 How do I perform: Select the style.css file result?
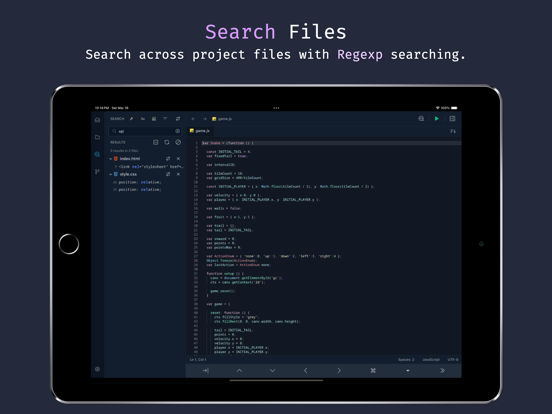pyautogui.click(x=128, y=174)
